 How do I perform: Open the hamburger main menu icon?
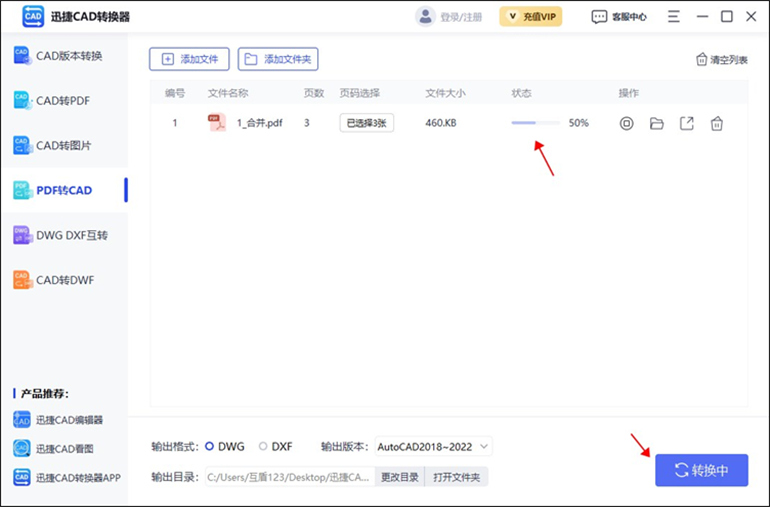pos(674,17)
